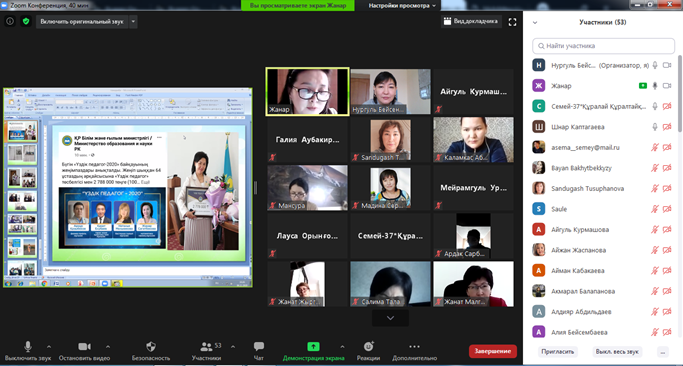Image resolution: width=683 pixels, height=366 pixels.
Task: Open the view settings dropdown
Action: [x=402, y=6]
